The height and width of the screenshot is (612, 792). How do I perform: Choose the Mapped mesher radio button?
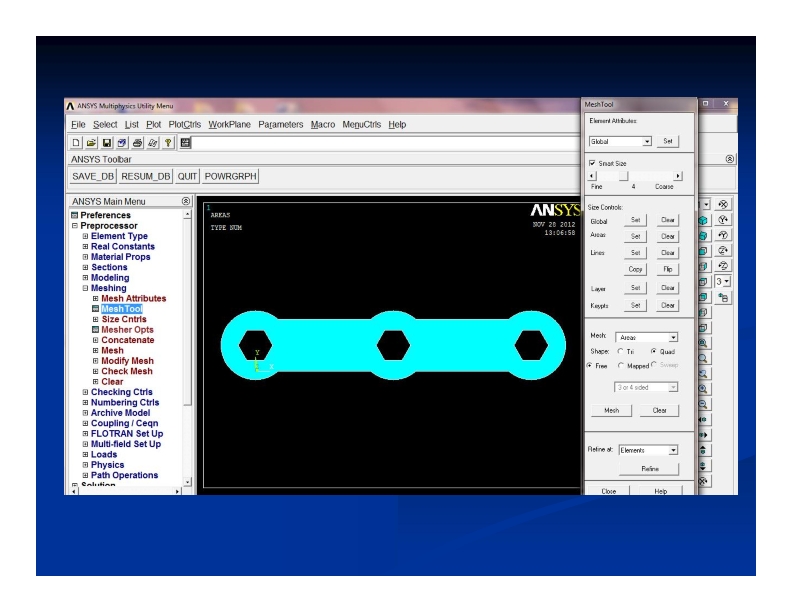(621, 366)
